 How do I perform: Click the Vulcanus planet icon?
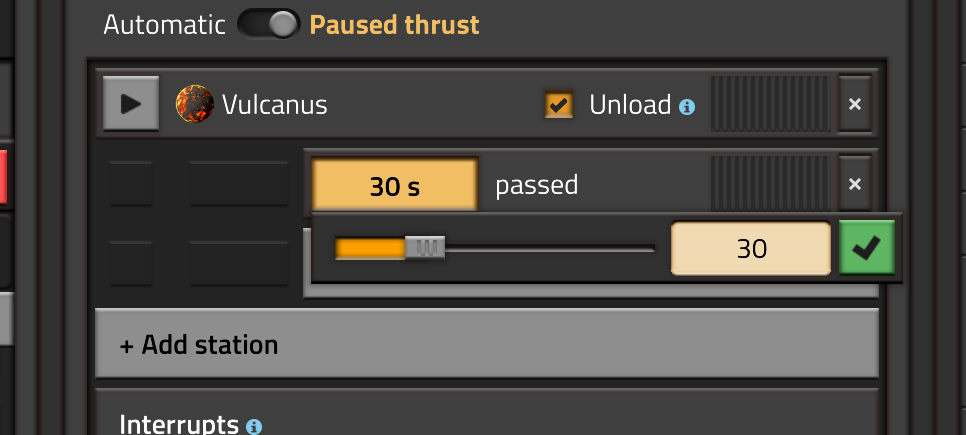(195, 104)
